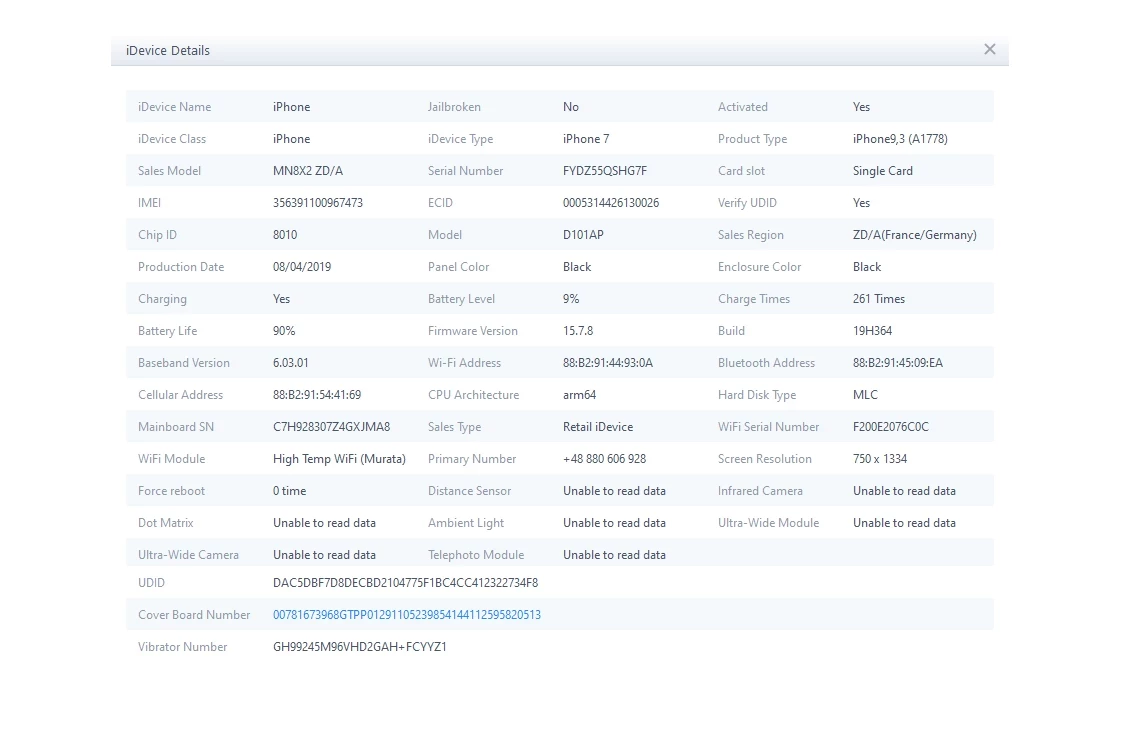Select the Sales Region ZD/A(France/Germany)
Image resolution: width=1124 pixels, height=745 pixels.
915,235
